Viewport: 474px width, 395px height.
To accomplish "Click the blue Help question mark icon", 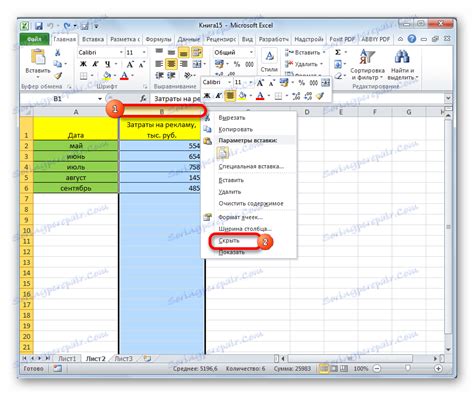I will [412, 39].
